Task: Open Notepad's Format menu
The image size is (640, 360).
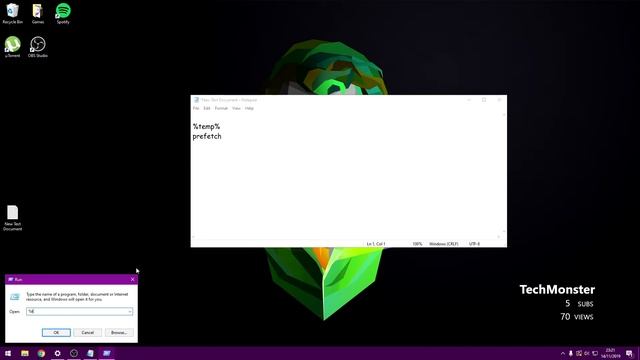Action: point(221,108)
